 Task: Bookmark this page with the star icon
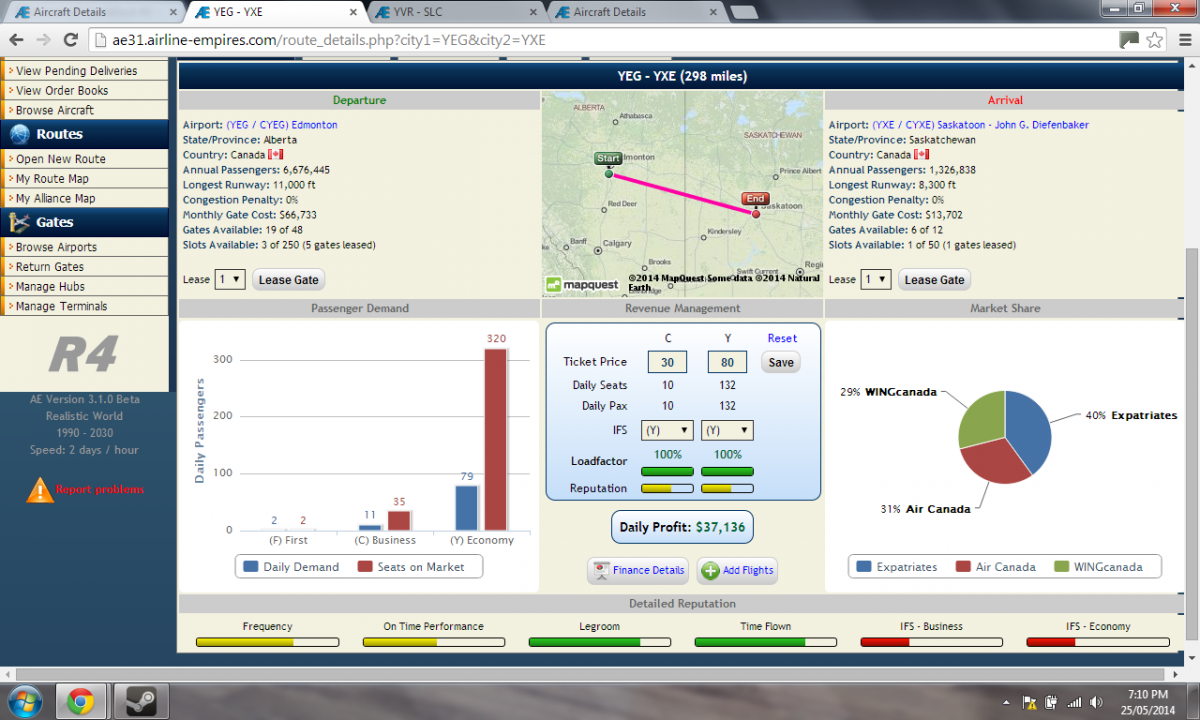(x=1155, y=40)
